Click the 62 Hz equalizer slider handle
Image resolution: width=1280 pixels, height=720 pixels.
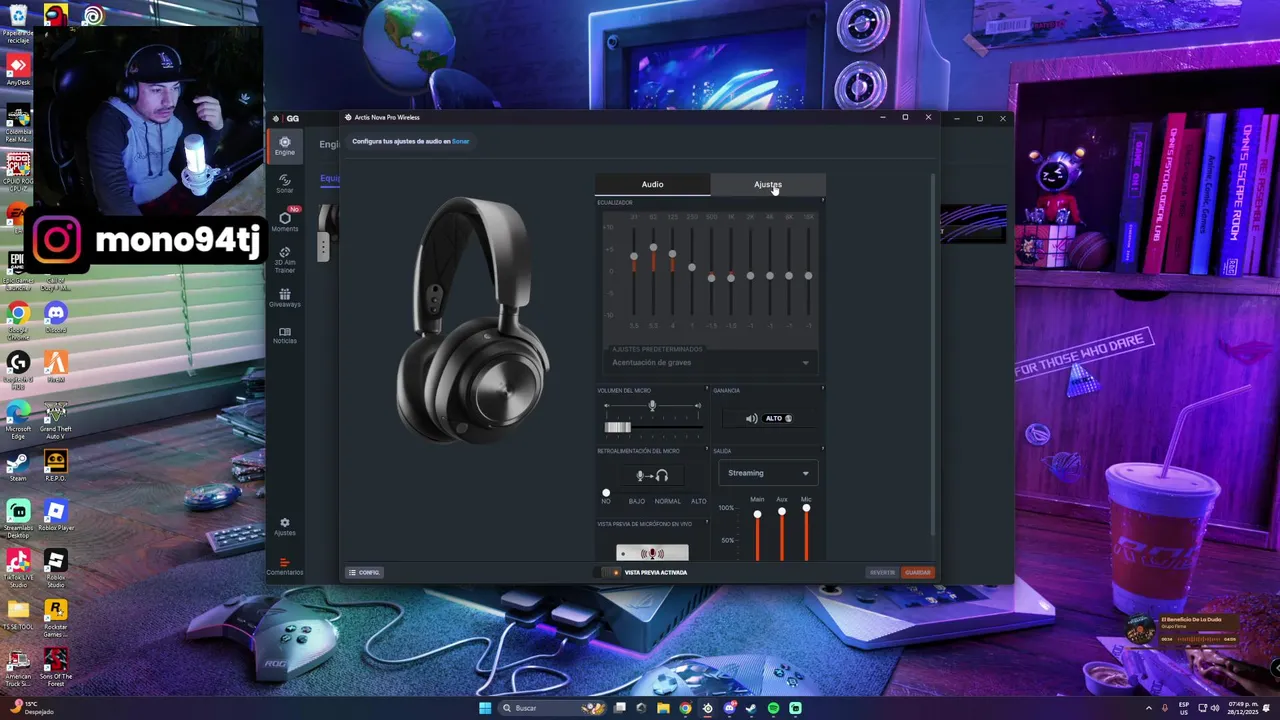653,247
